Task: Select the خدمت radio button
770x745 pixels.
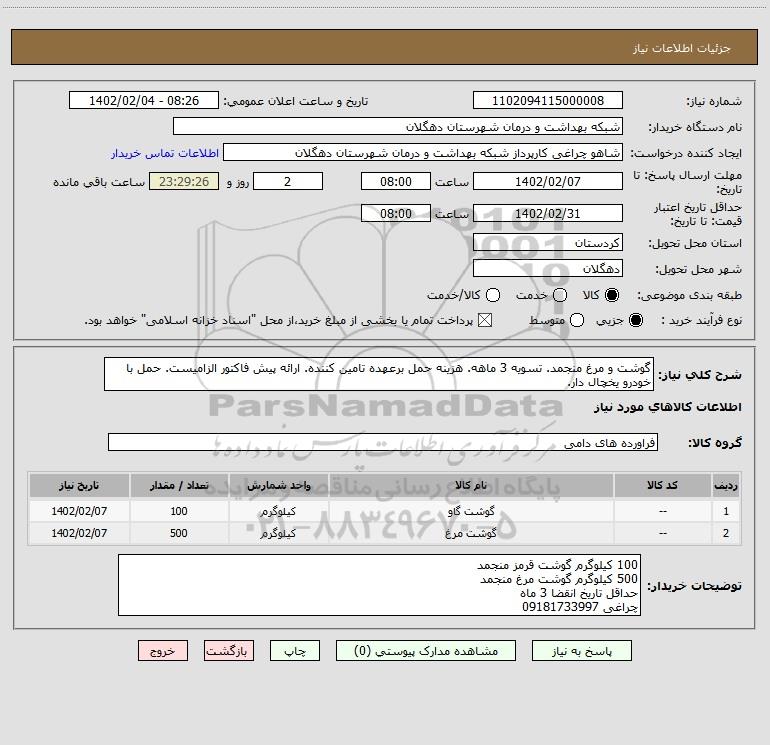Action: click(560, 295)
